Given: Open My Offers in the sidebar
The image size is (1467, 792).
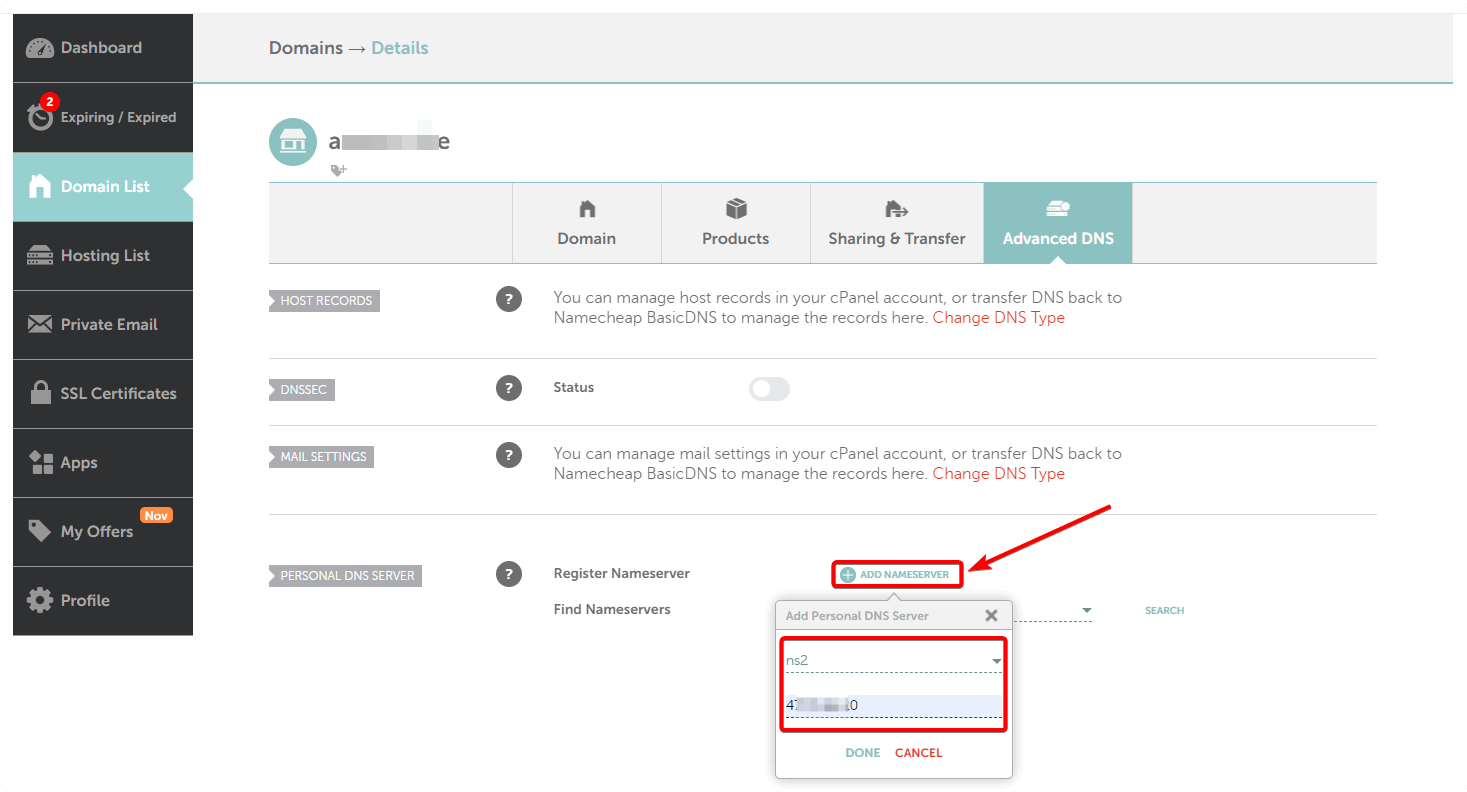Looking at the screenshot, I should click(x=103, y=531).
